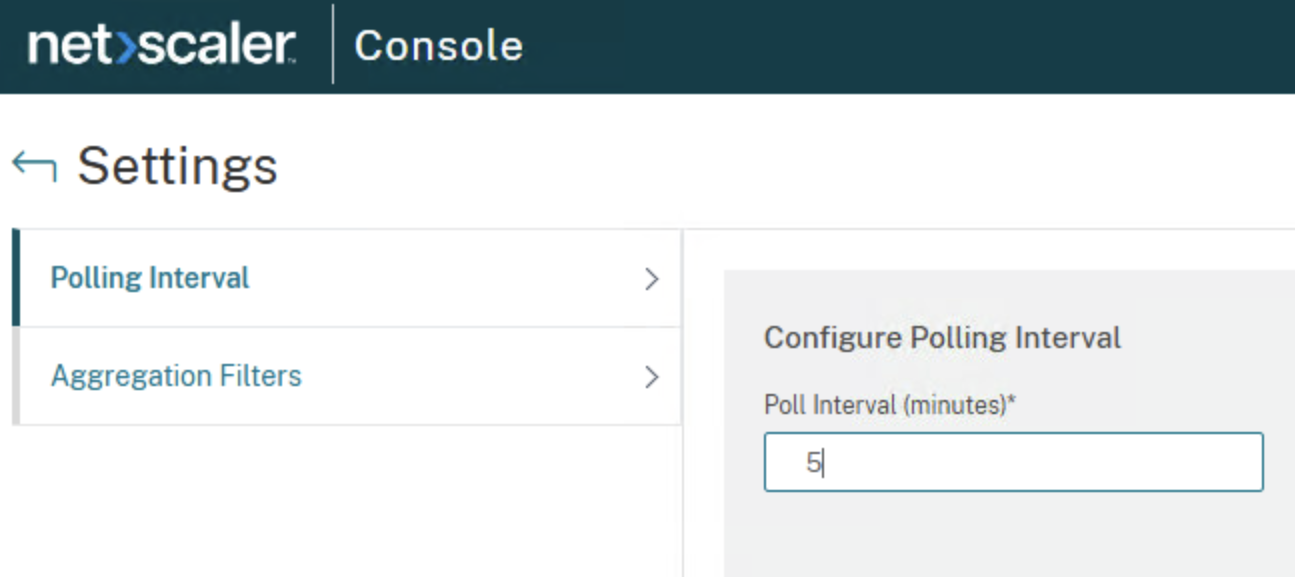Click the Configure Polling Interval heading
1295x577 pixels.
tap(942, 337)
